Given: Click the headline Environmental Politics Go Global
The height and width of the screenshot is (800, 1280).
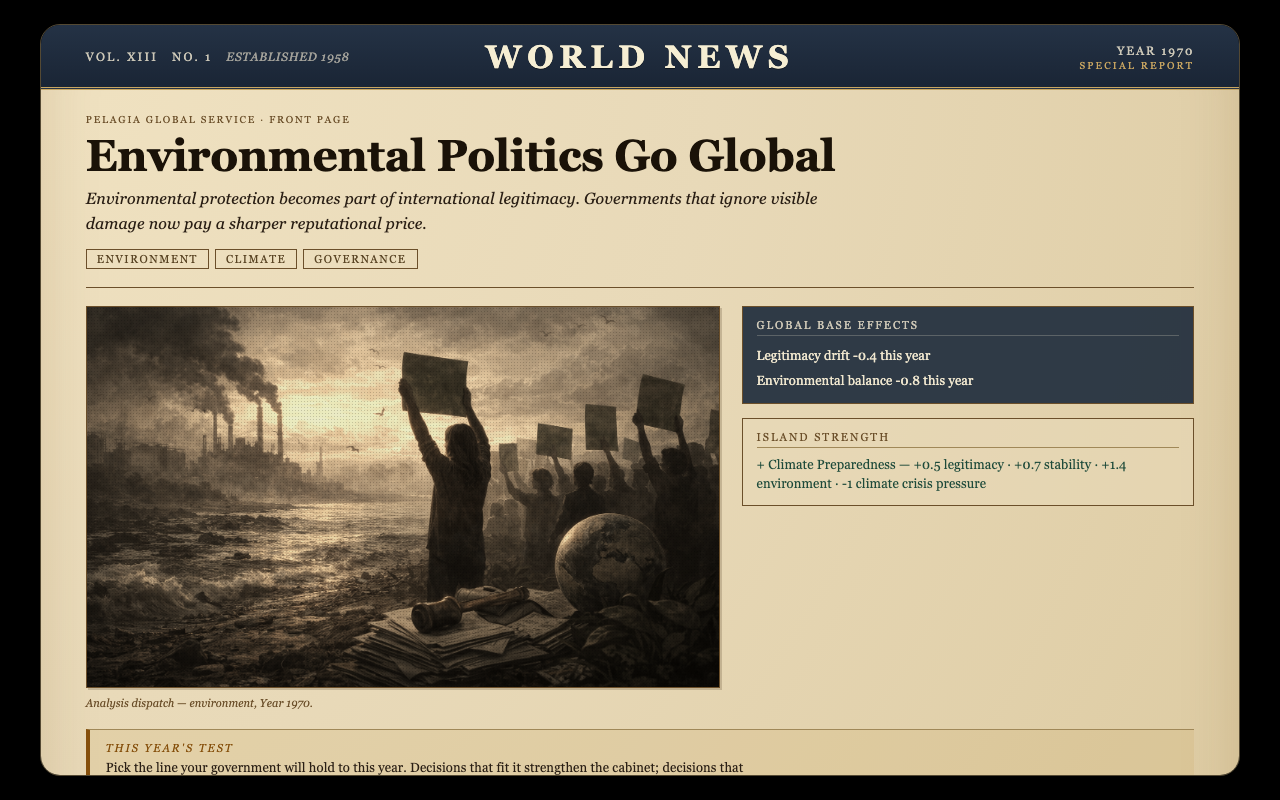Looking at the screenshot, I should [x=460, y=155].
